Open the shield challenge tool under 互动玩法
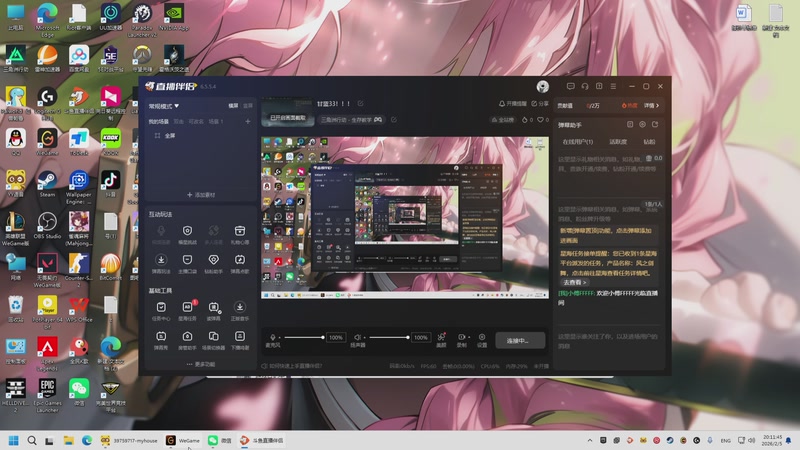The height and width of the screenshot is (450, 800). click(x=187, y=235)
